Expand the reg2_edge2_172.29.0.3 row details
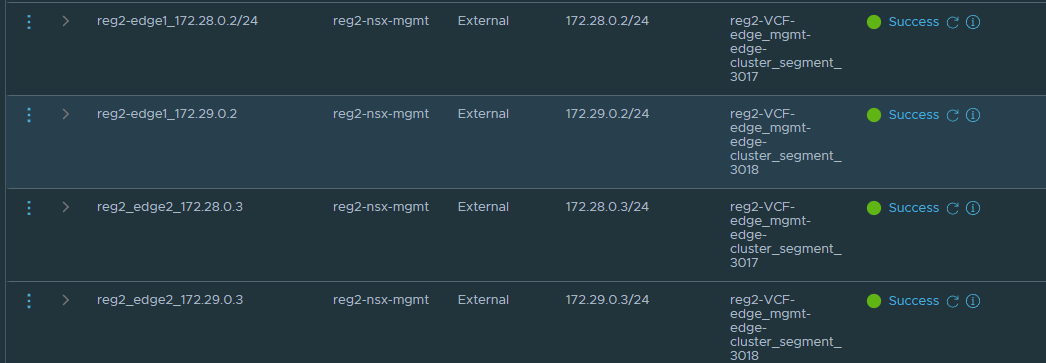Viewport: 1046px width, 363px height. pos(65,300)
